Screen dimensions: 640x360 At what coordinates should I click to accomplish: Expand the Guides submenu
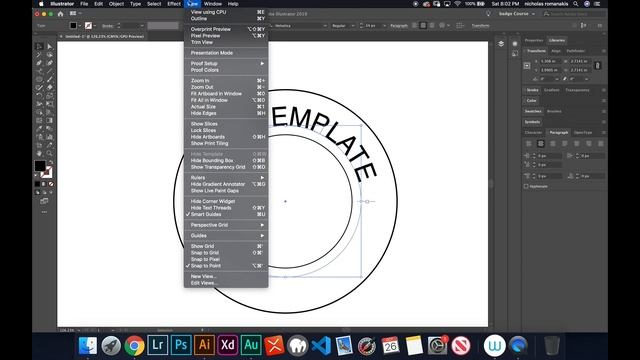coord(226,236)
